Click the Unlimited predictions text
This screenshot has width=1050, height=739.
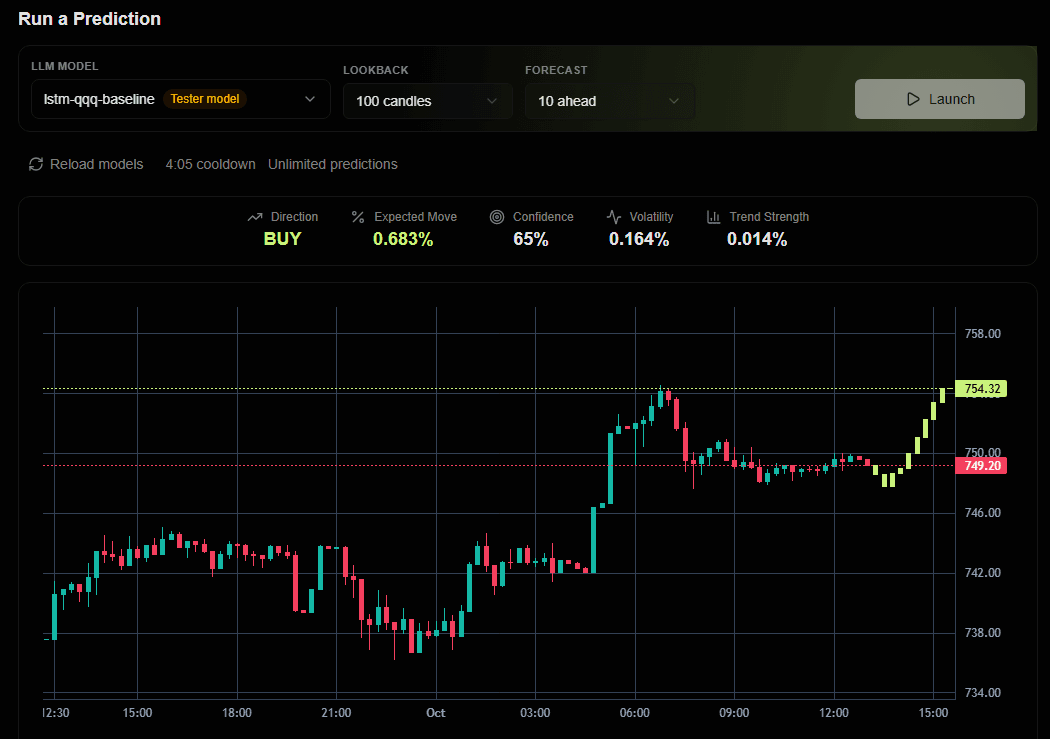tap(333, 164)
